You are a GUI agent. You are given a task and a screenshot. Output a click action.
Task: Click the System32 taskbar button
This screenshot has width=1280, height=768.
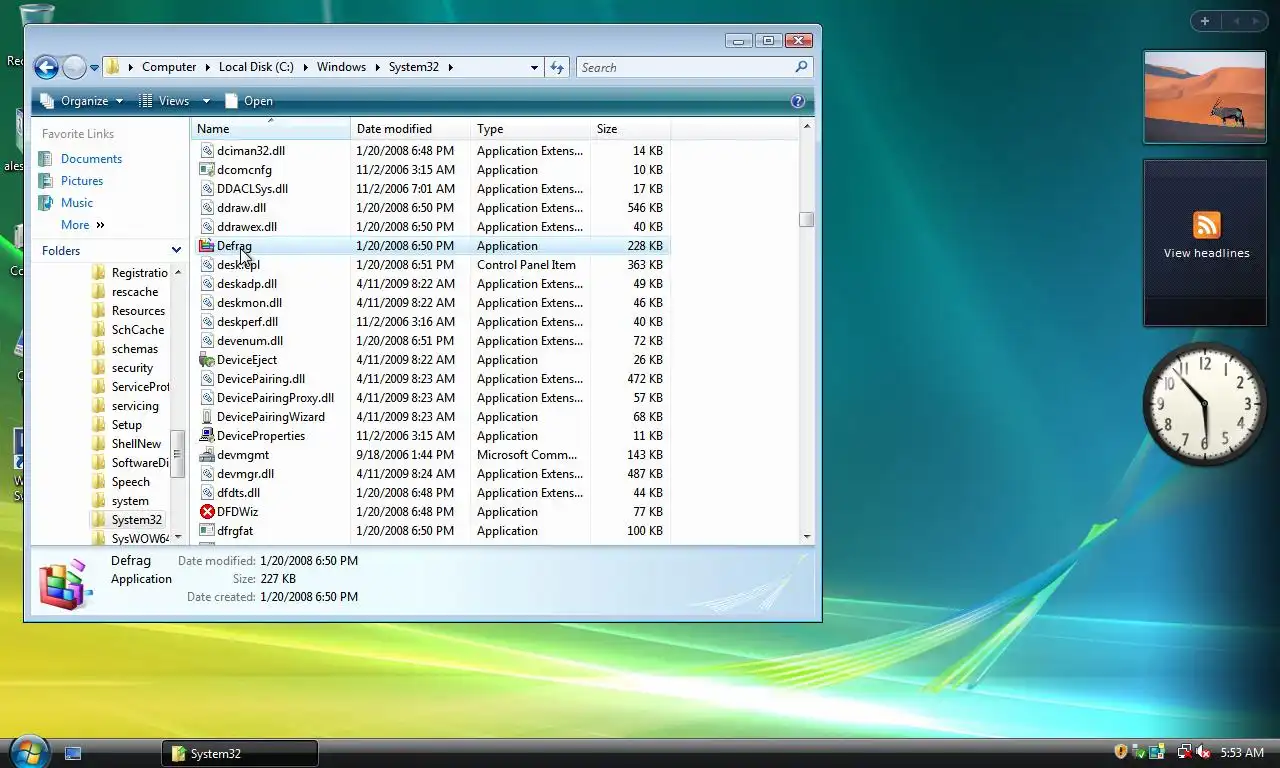coord(240,753)
